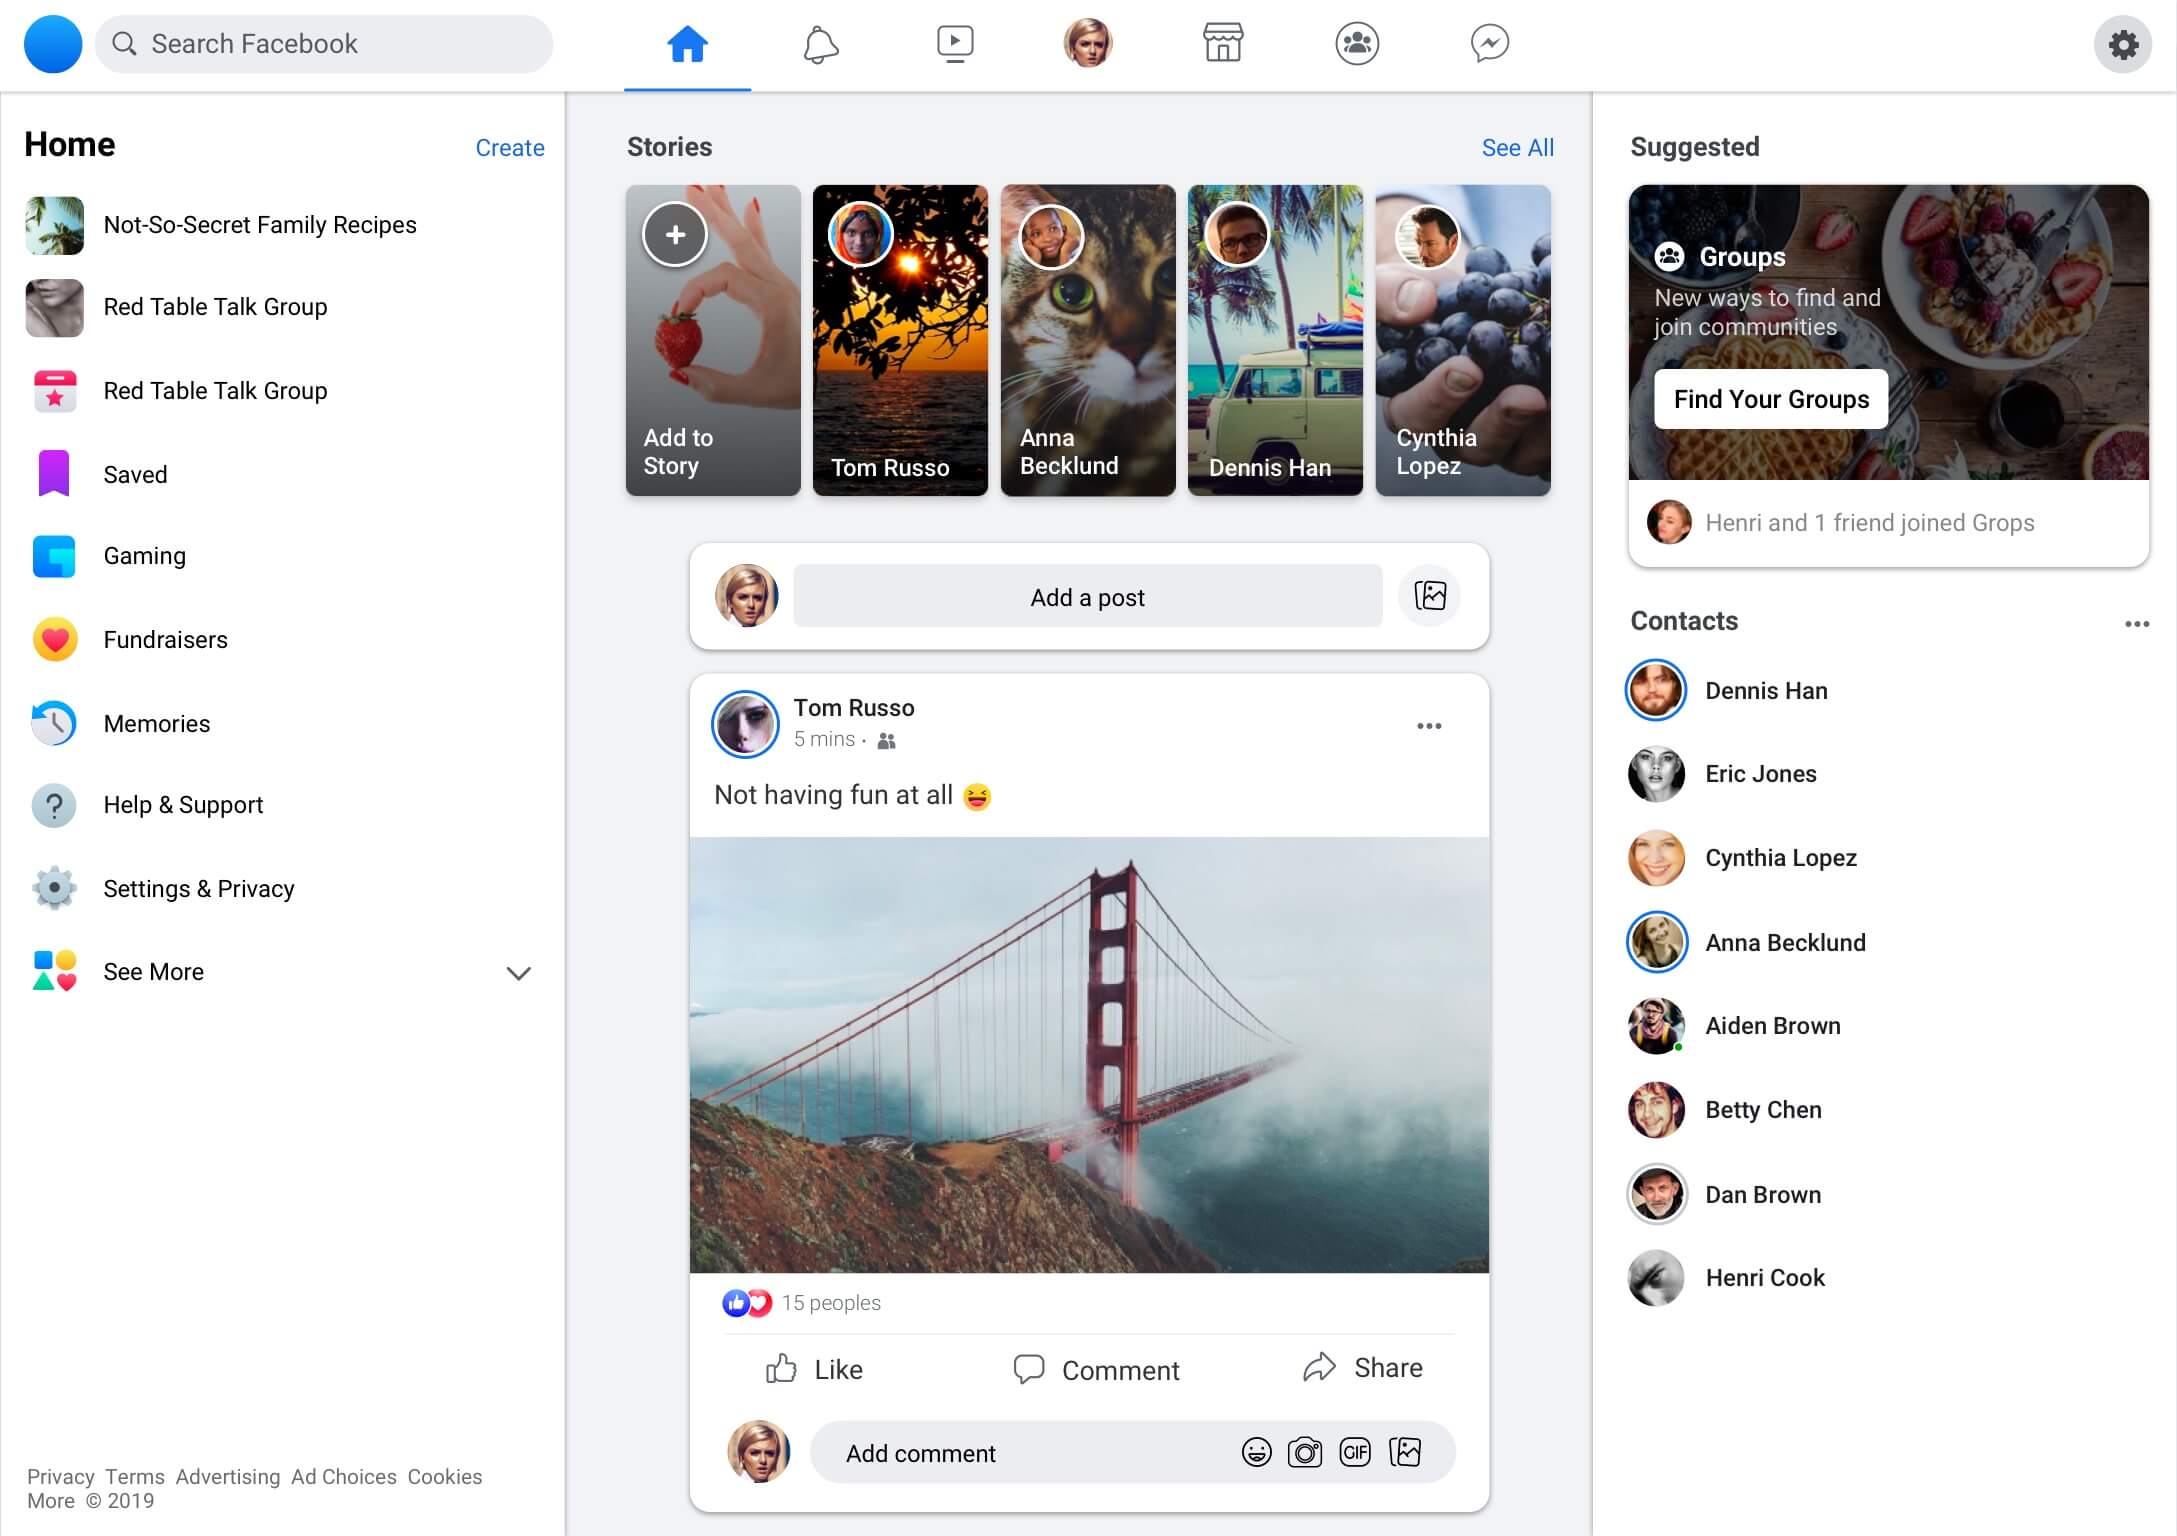Image resolution: width=2177 pixels, height=1536 pixels.
Task: Switch to the Home feed tab
Action: tap(687, 44)
